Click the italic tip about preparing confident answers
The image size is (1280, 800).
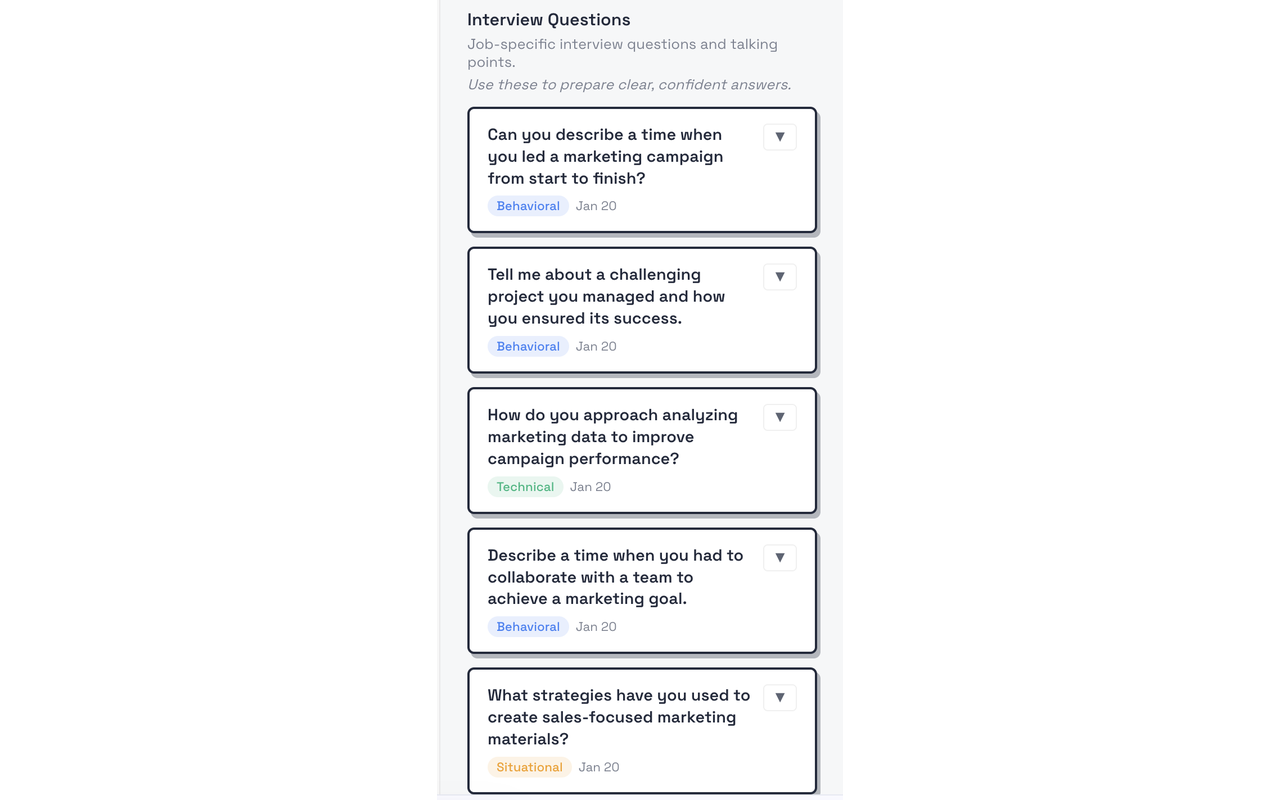pyautogui.click(x=628, y=84)
